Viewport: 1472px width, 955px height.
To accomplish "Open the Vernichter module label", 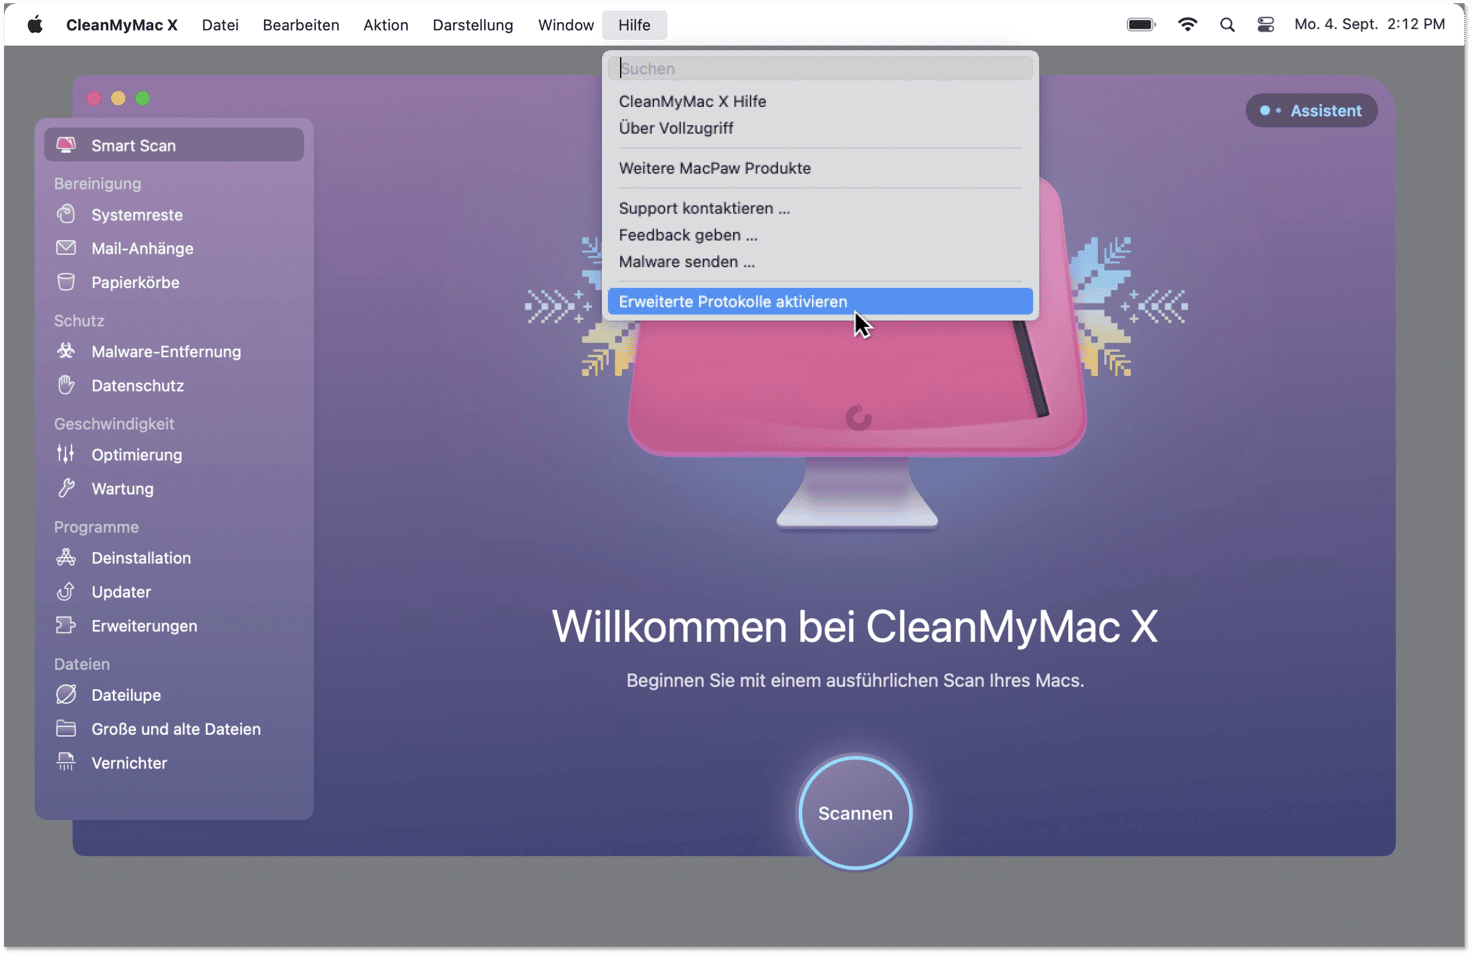I will tap(129, 762).
